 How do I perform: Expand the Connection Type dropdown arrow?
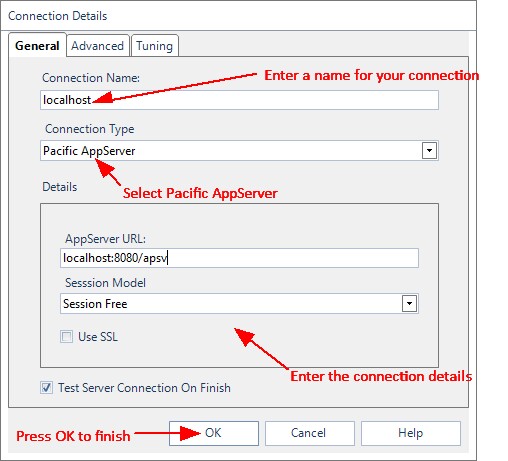click(429, 151)
